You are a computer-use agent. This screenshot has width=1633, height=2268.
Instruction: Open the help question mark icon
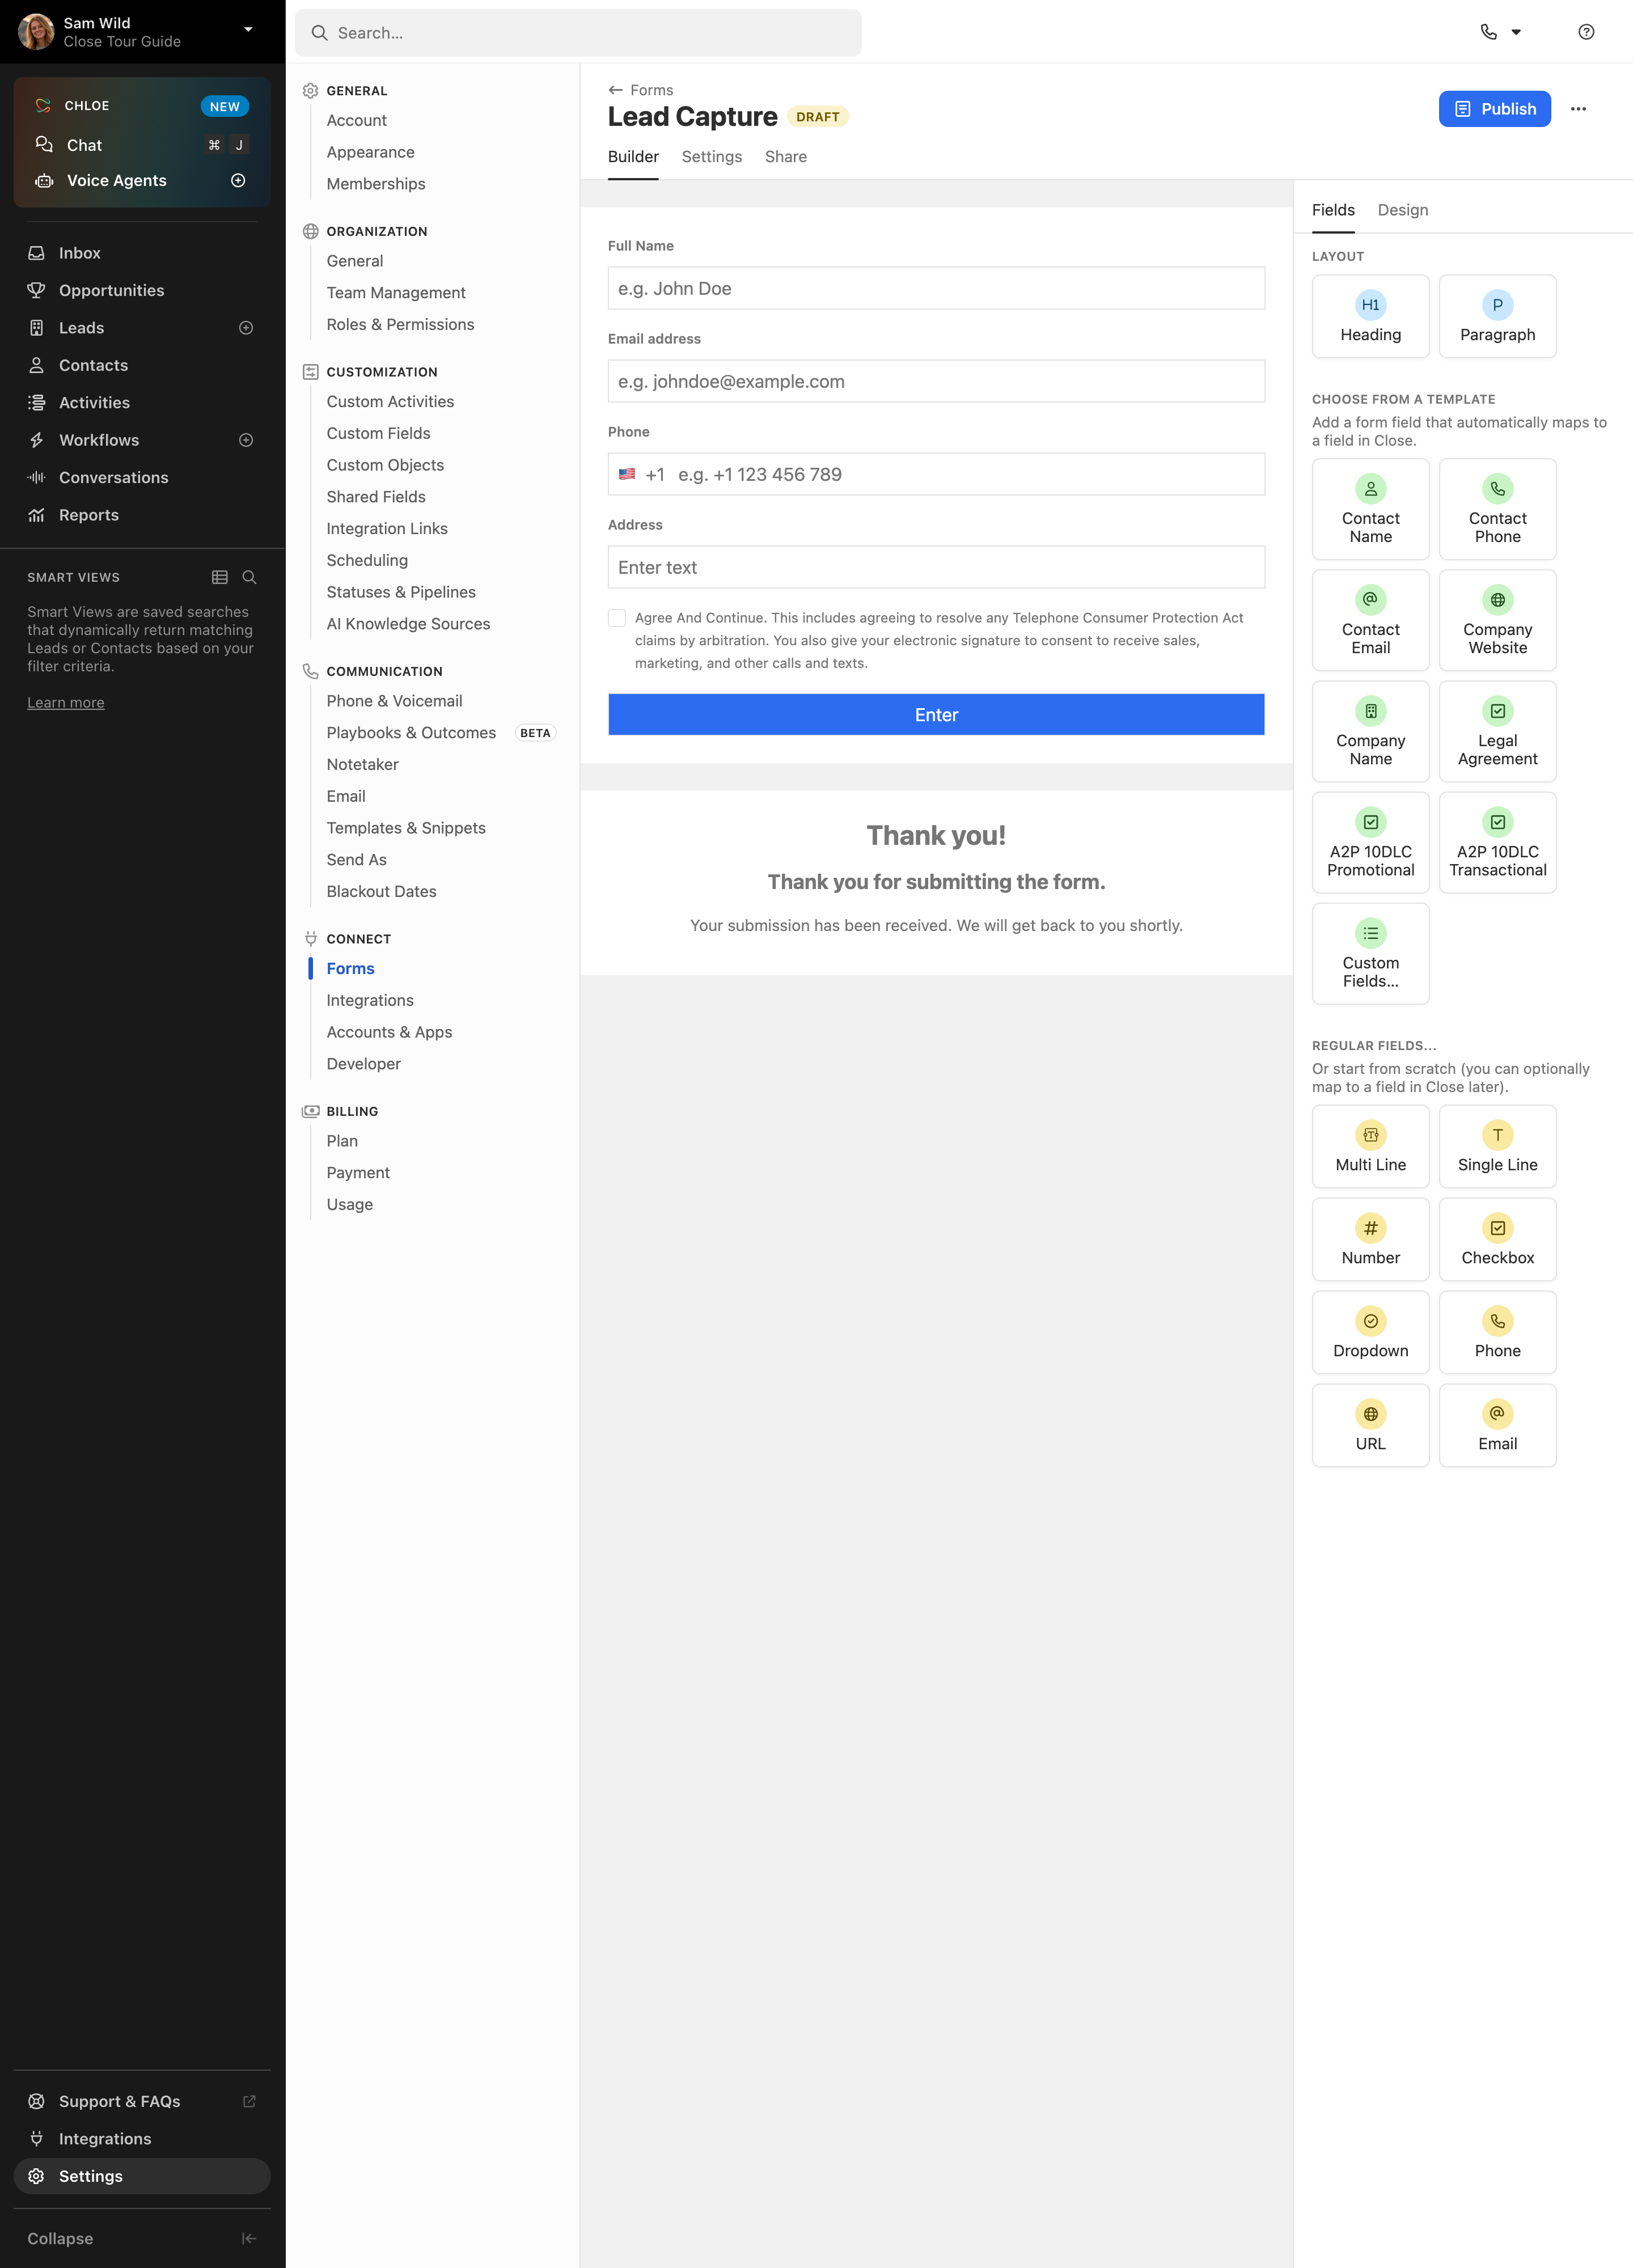[x=1586, y=32]
